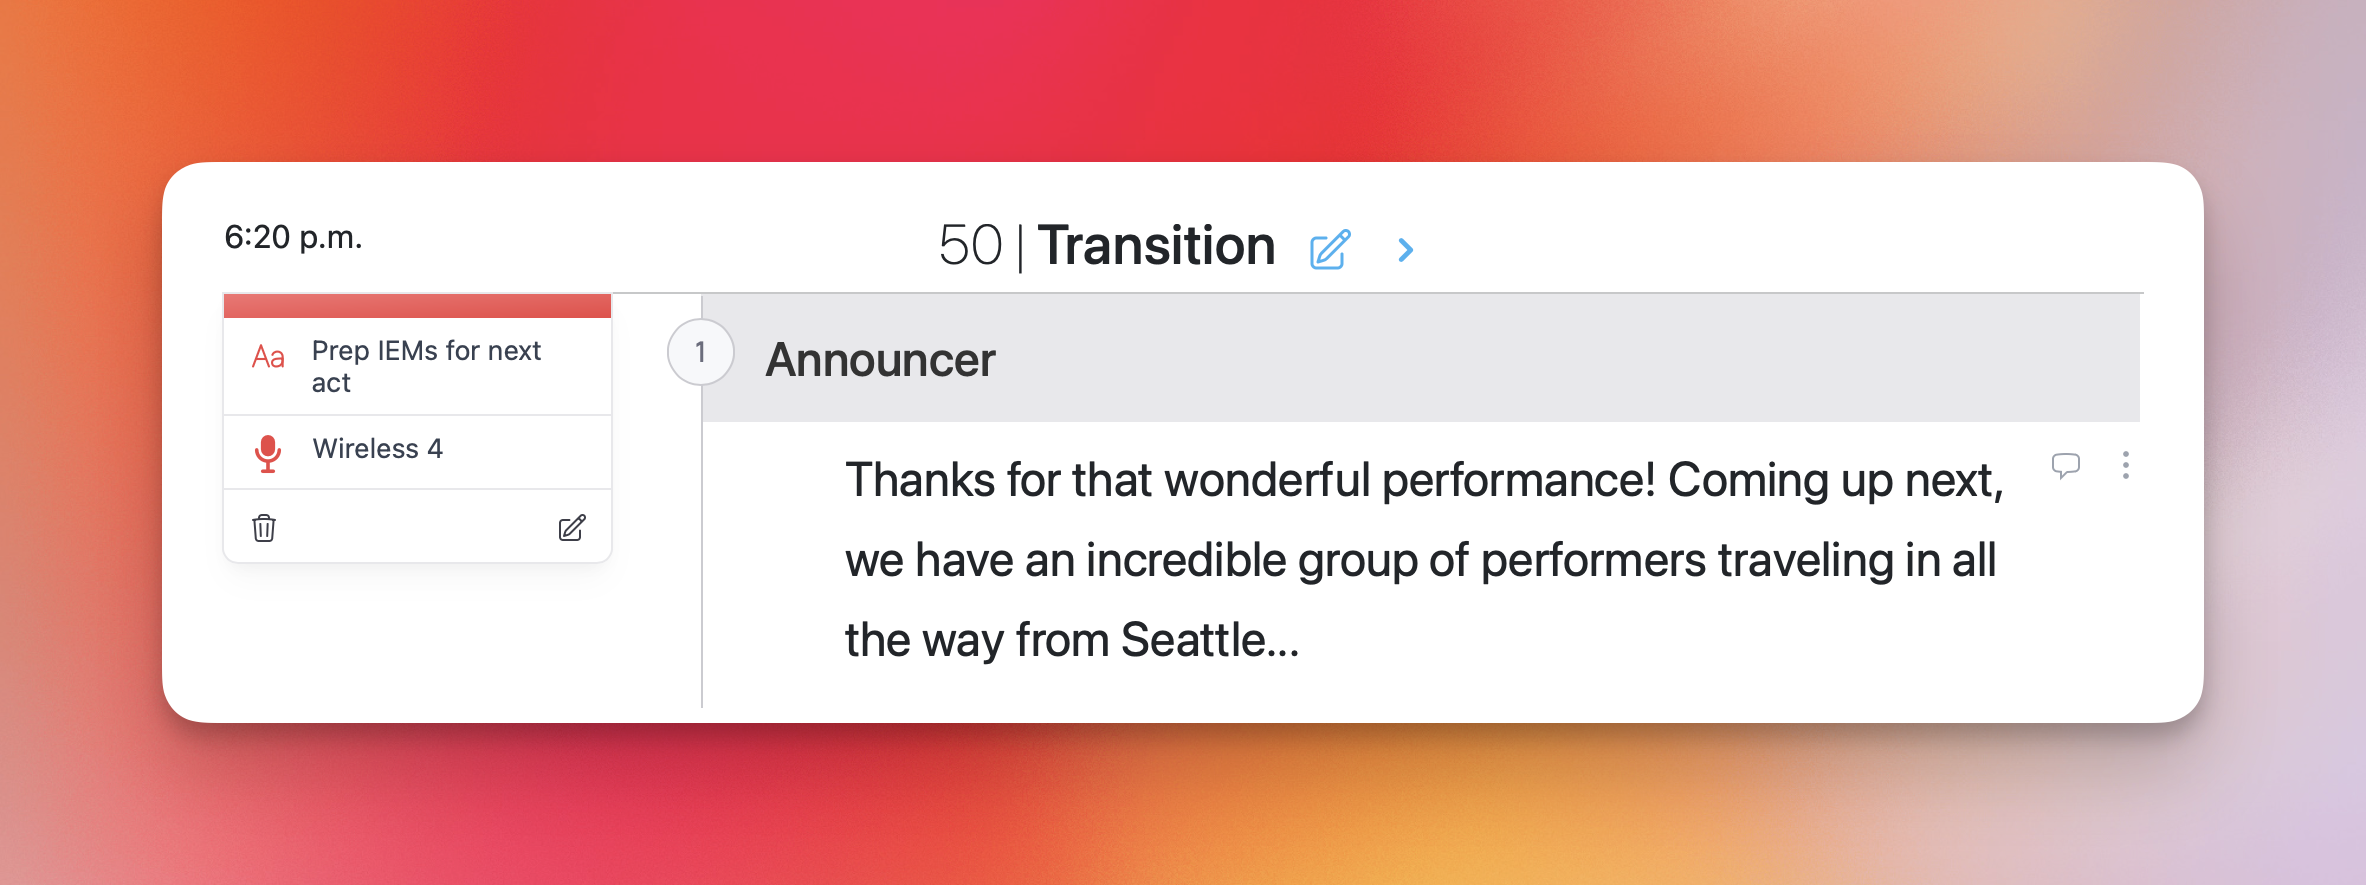Image resolution: width=2366 pixels, height=885 pixels.
Task: Open the comment bubble on the script line
Action: (2065, 466)
